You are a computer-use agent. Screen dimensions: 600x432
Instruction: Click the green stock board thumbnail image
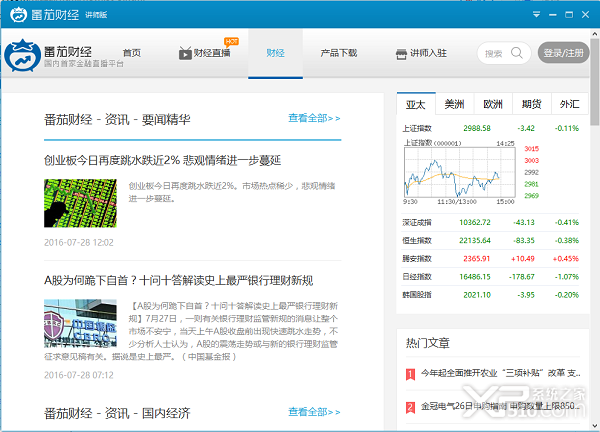pyautogui.click(x=80, y=203)
